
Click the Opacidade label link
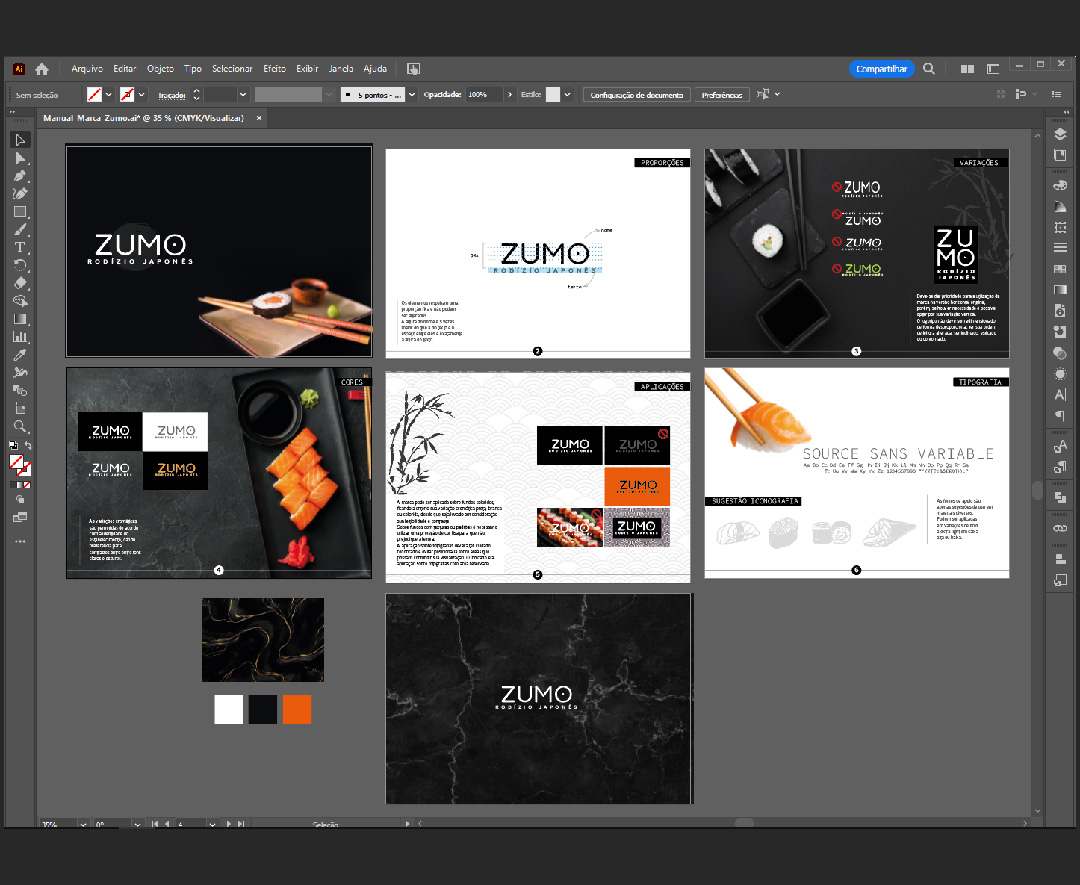click(442, 94)
